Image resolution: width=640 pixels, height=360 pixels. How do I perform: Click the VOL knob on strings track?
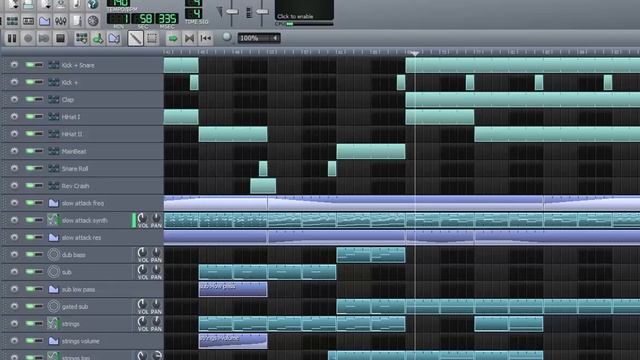click(x=142, y=321)
